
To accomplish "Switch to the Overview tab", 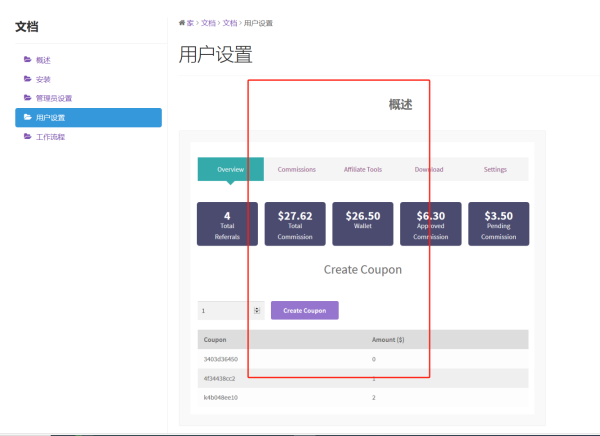I will point(230,169).
